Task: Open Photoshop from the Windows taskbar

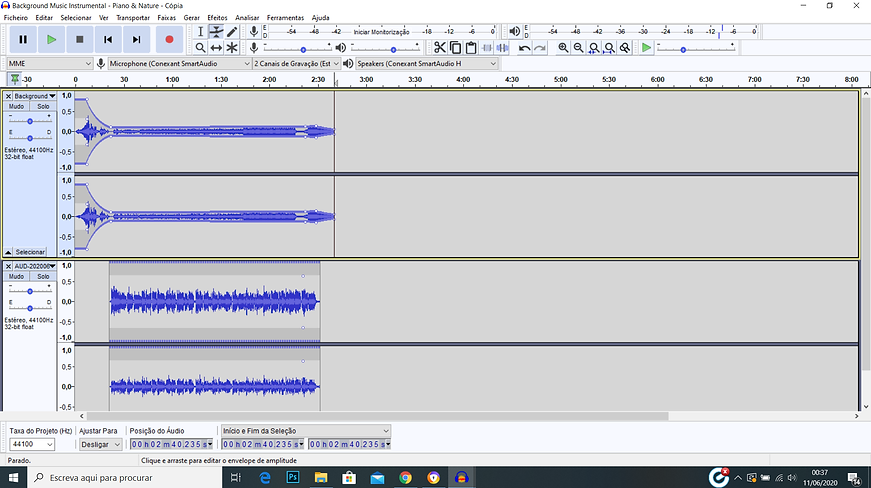Action: pyautogui.click(x=293, y=477)
